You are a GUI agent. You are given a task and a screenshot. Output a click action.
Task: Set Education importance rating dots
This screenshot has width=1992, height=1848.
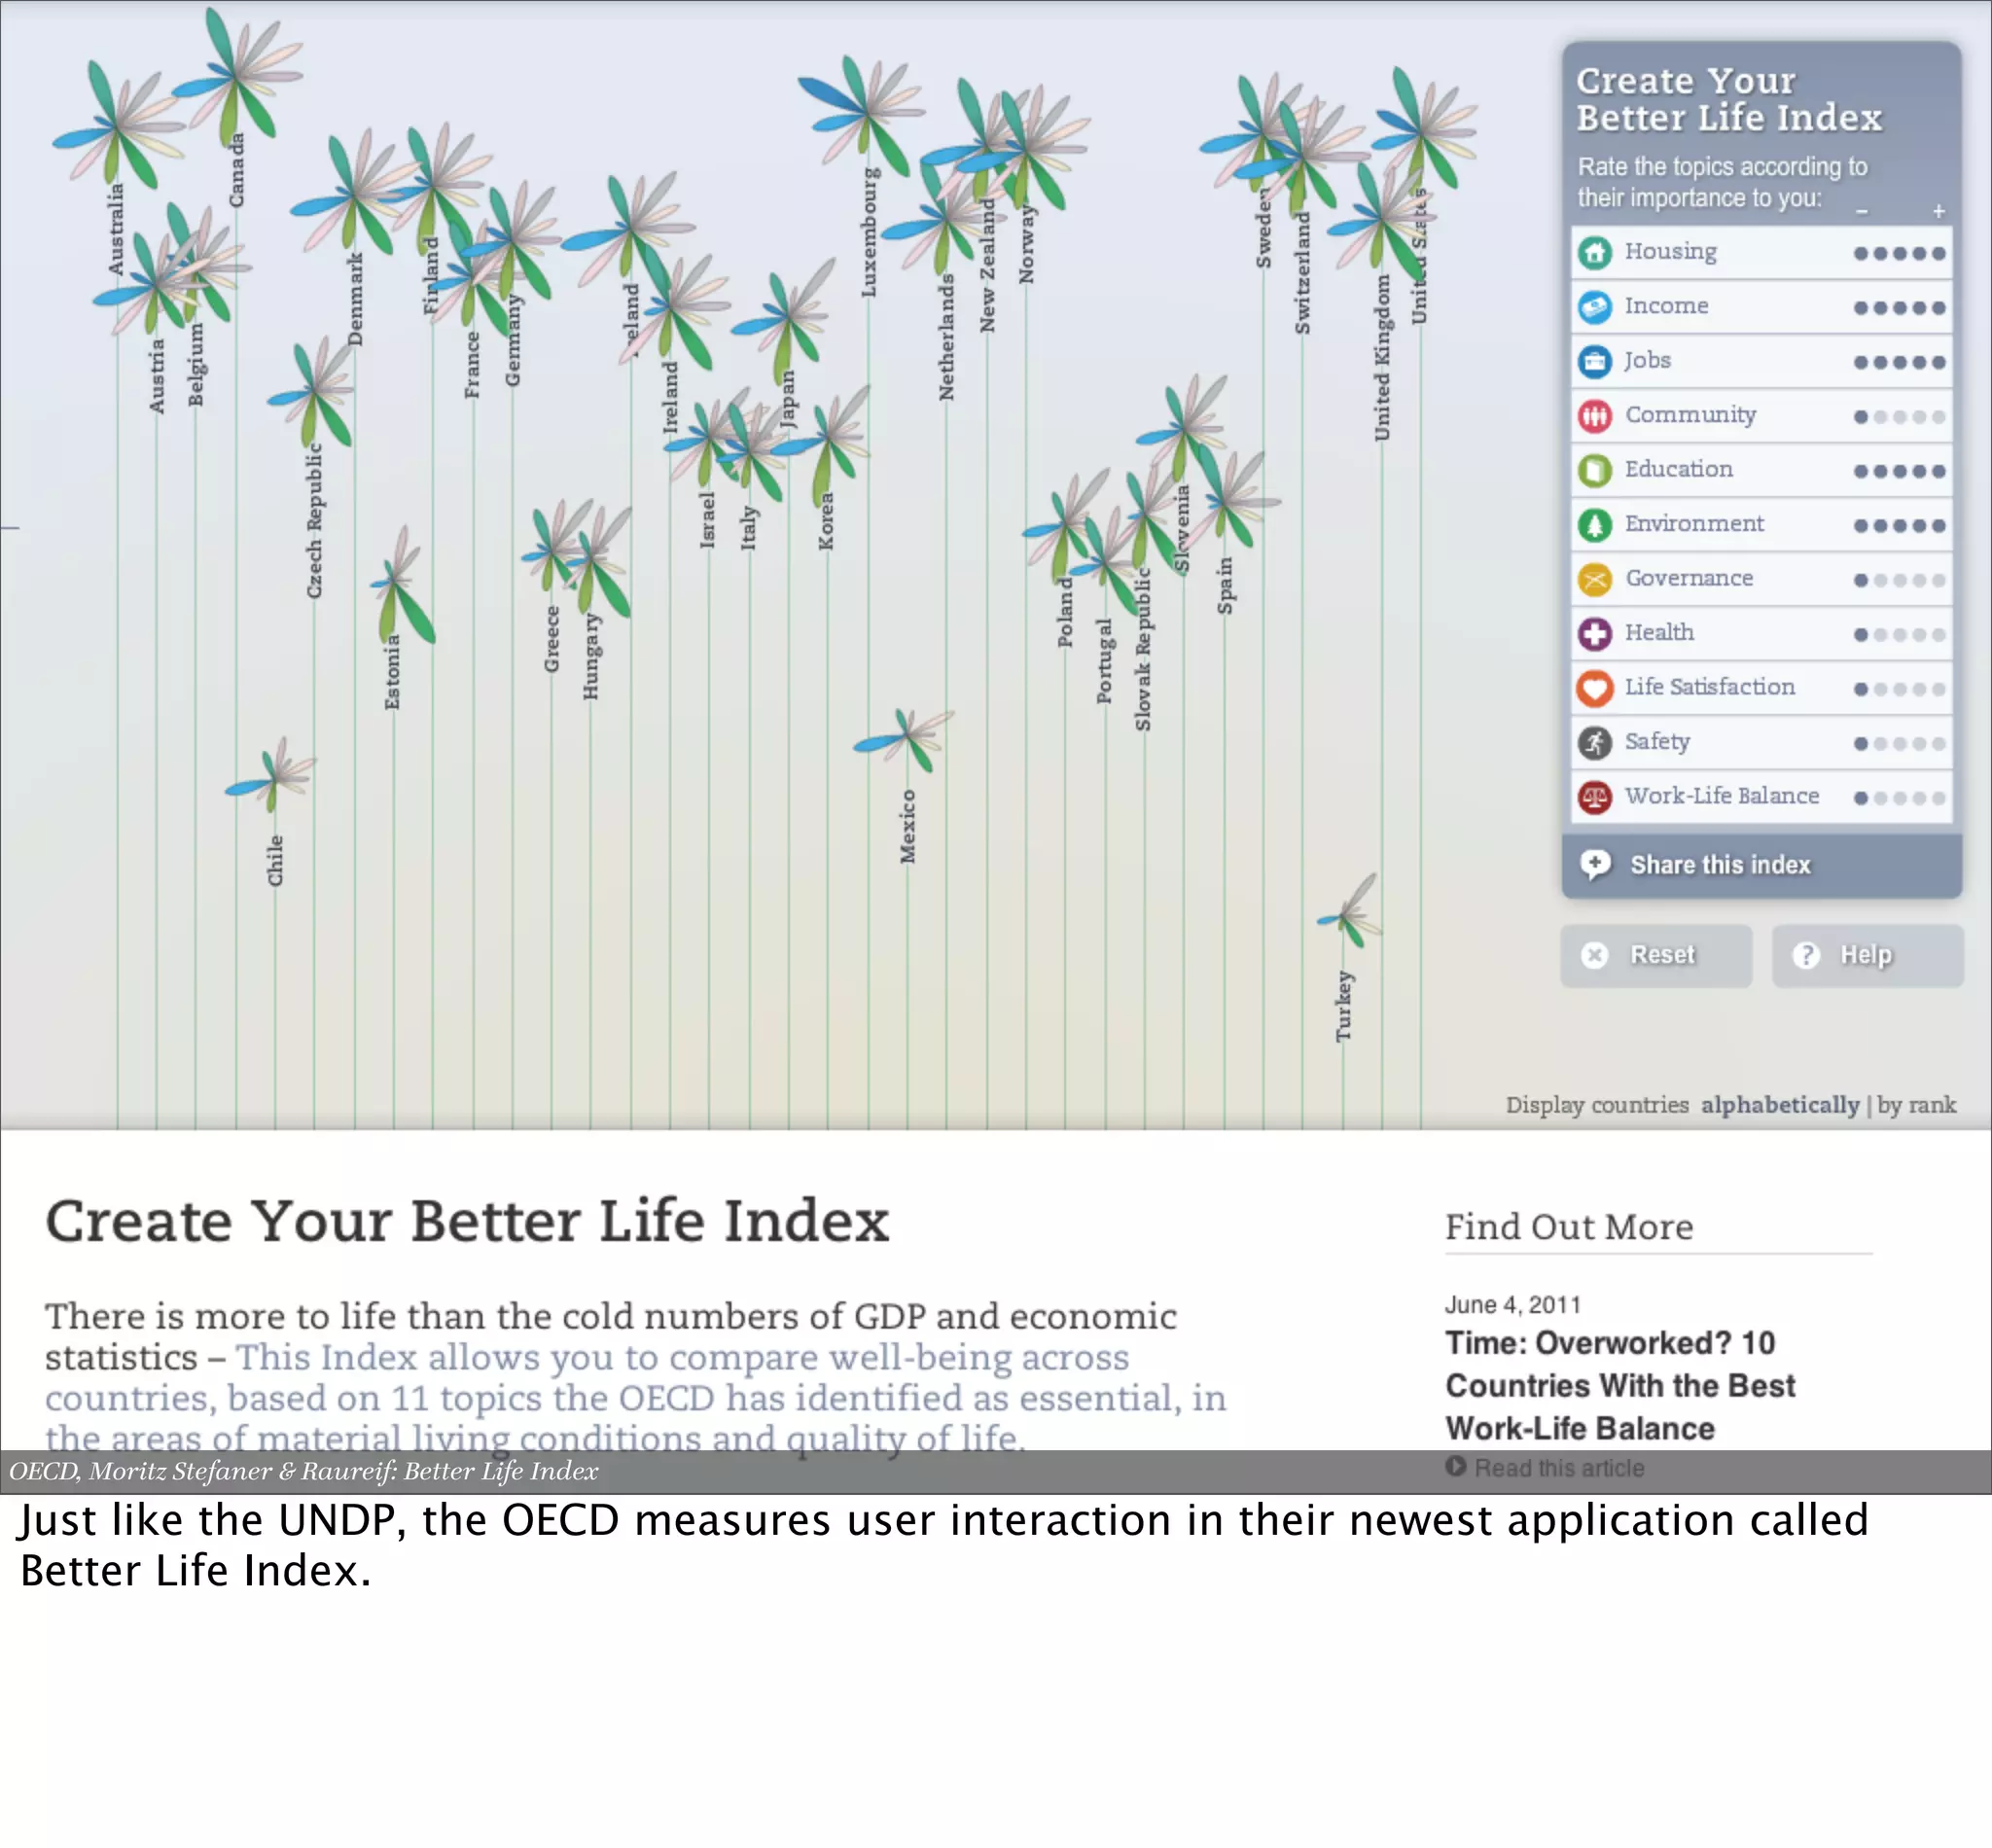click(1900, 471)
